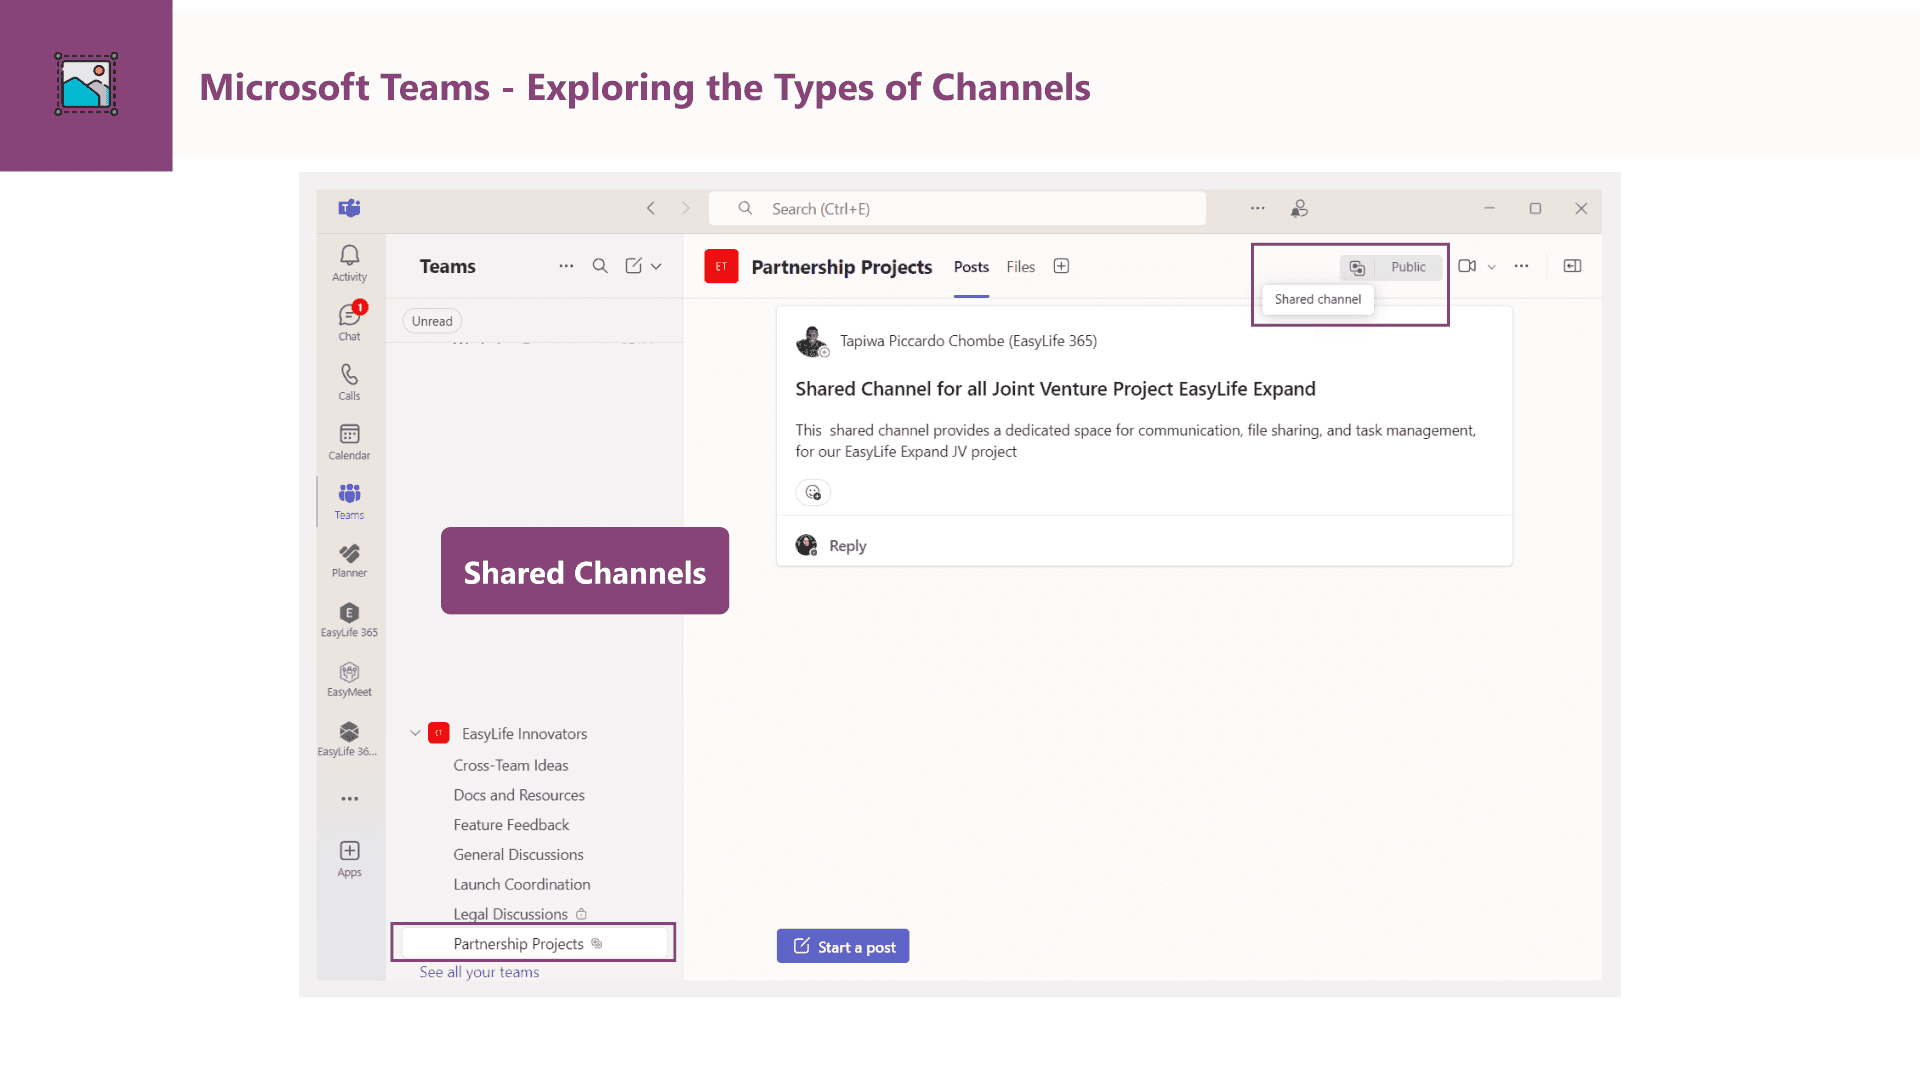Toggle the side pane icon at top right

coord(1572,266)
